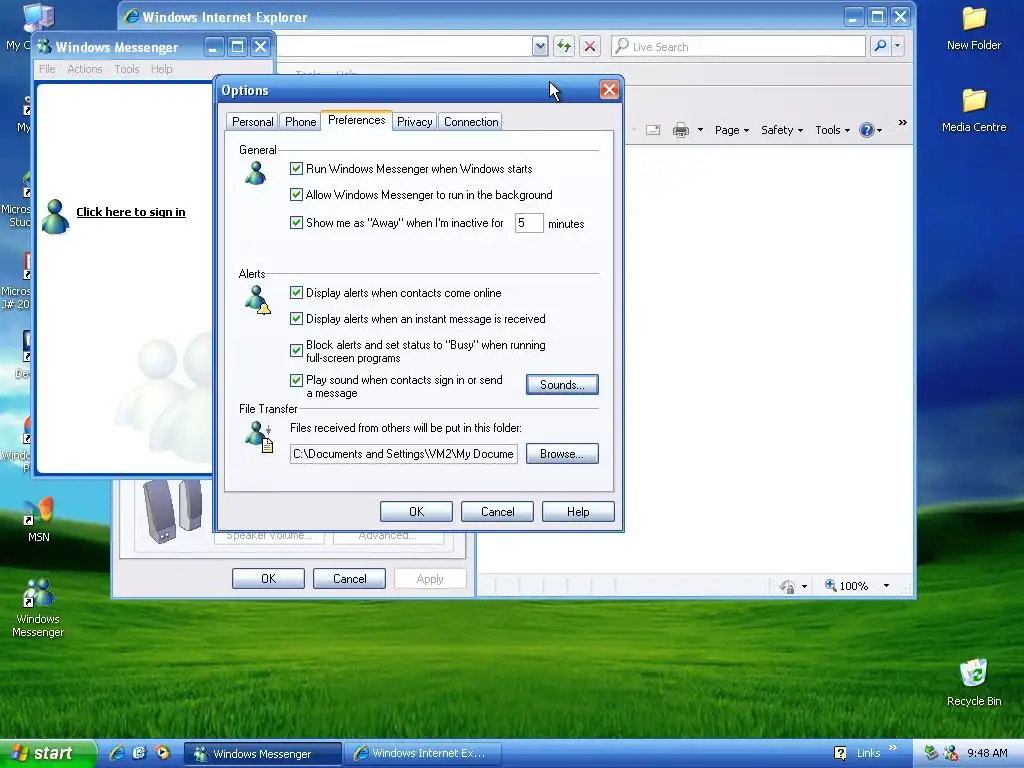The image size is (1024, 768).
Task: Open the Connection tab
Action: 471,121
